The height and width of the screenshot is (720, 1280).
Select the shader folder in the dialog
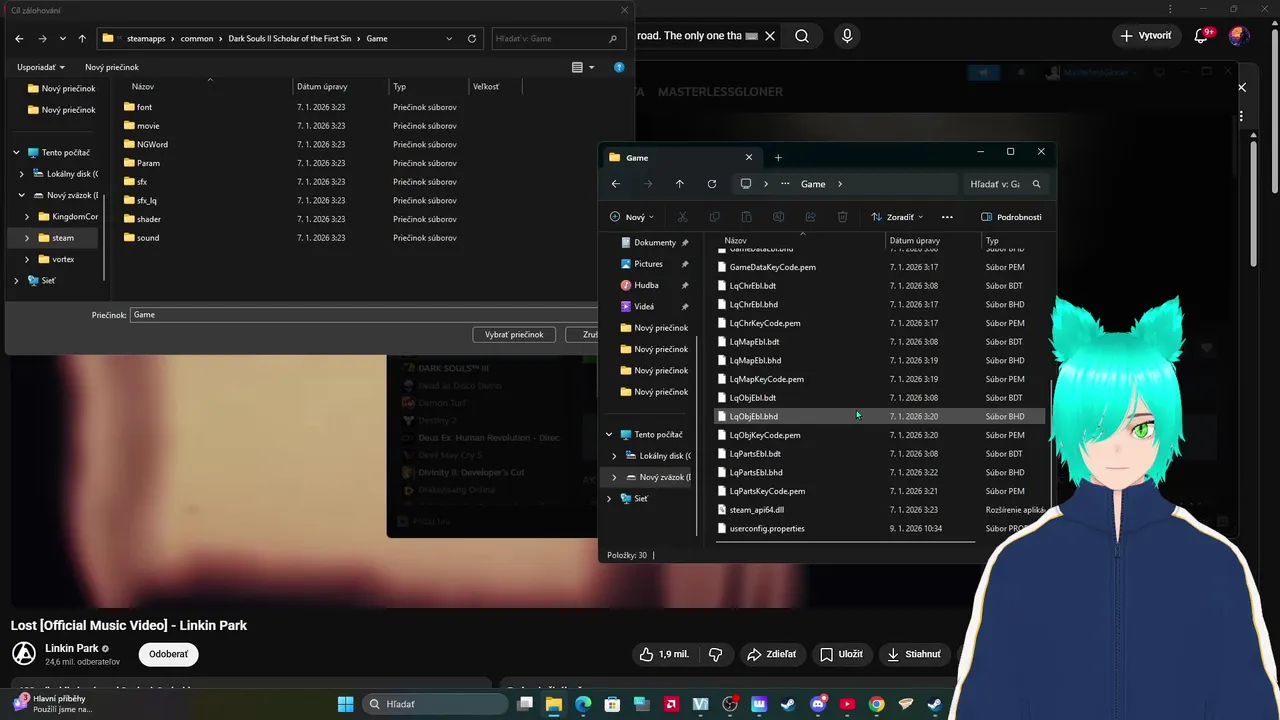point(149,219)
